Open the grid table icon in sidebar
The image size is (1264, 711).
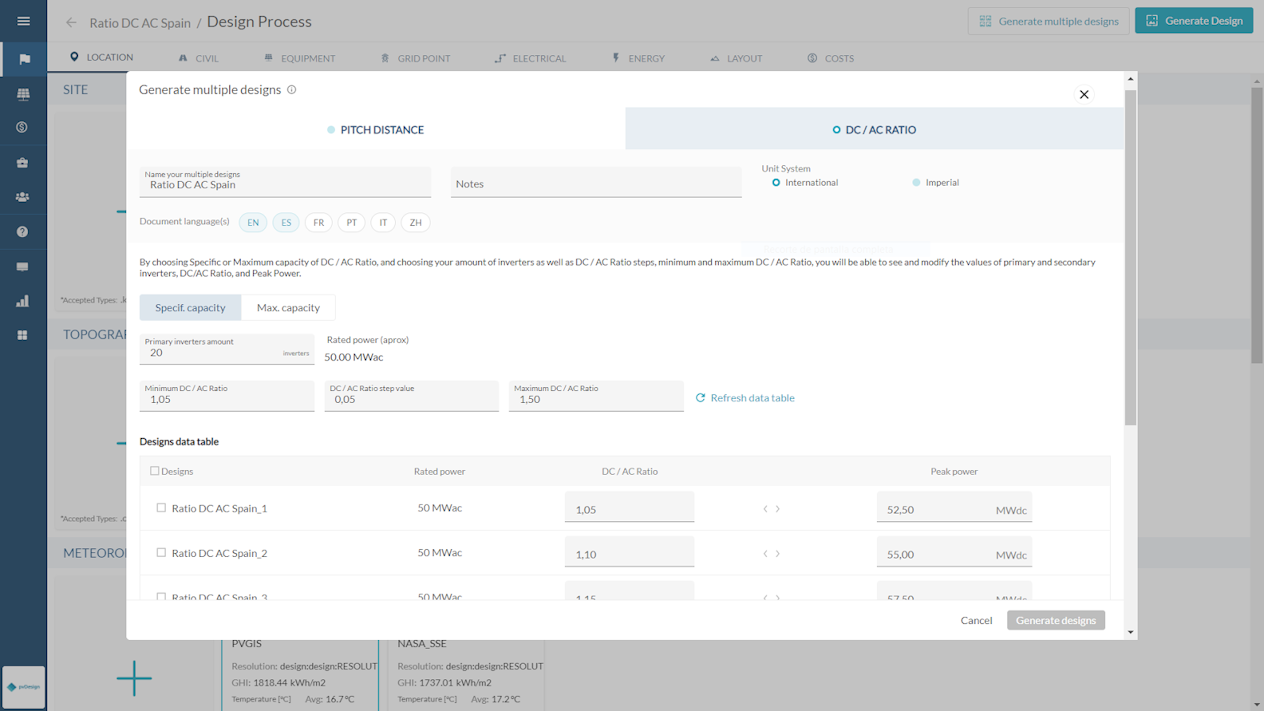point(23,94)
